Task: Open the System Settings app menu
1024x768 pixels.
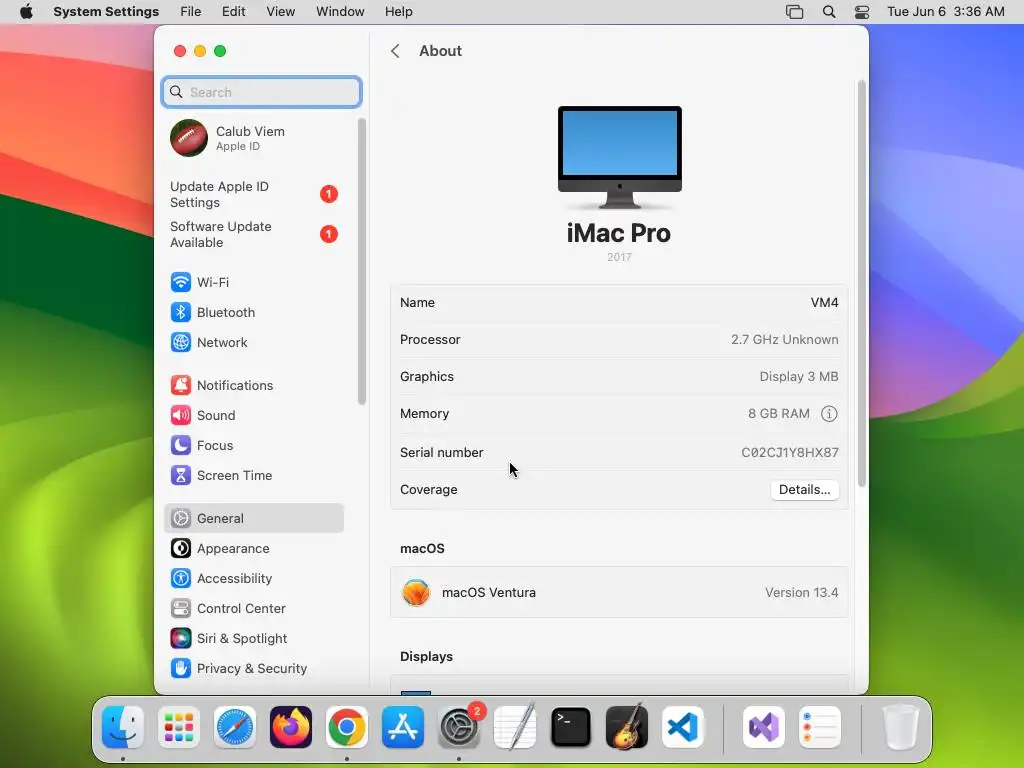Action: (106, 12)
